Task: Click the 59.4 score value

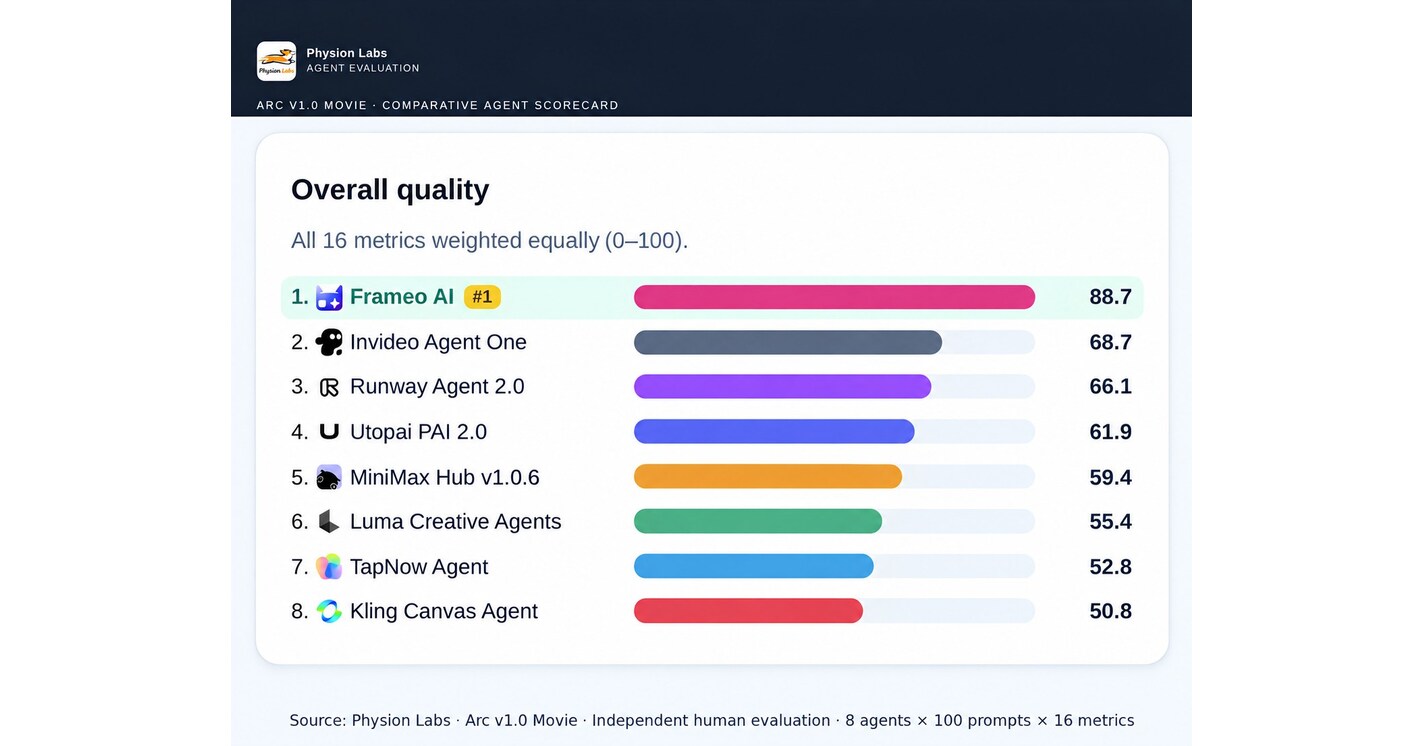Action: point(1110,477)
